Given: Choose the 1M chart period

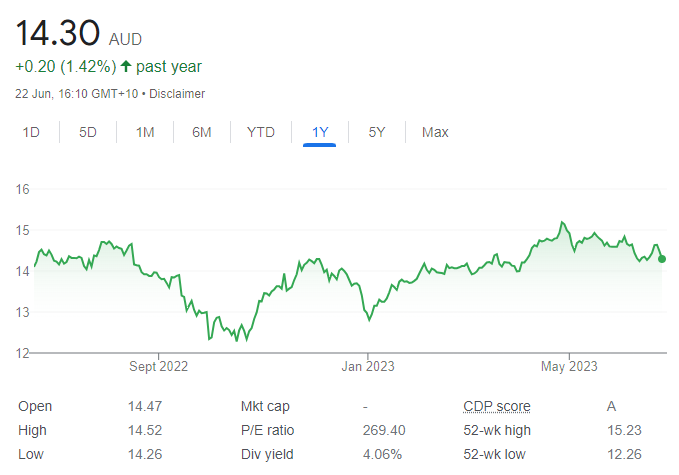Looking at the screenshot, I should [145, 132].
